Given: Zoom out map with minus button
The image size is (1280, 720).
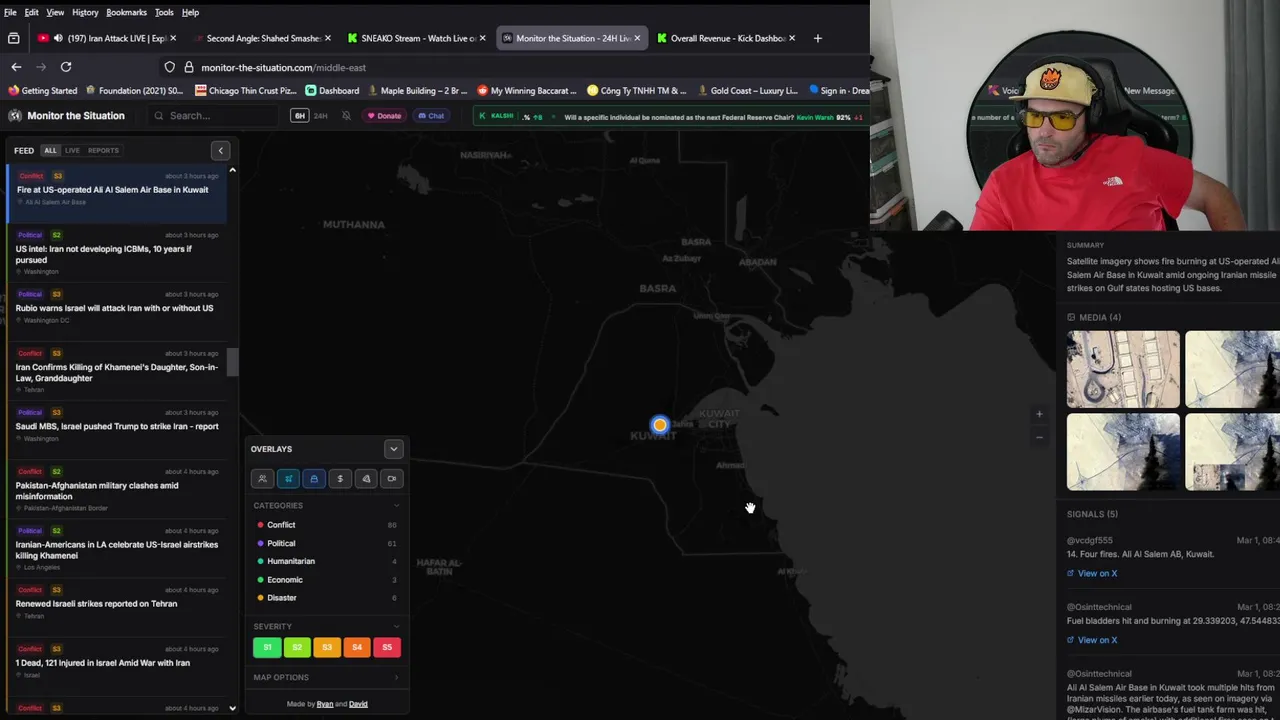Looking at the screenshot, I should coord(1039,437).
